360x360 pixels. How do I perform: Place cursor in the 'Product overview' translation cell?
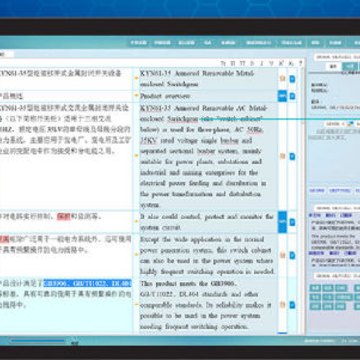[208, 96]
